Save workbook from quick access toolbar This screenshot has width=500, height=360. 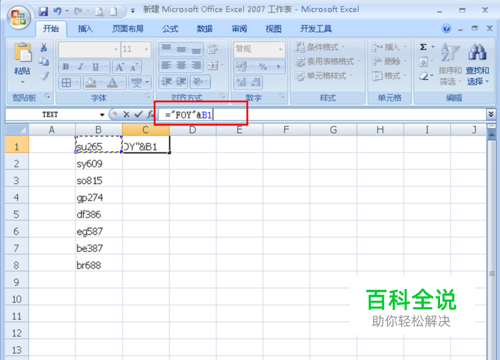43,11
